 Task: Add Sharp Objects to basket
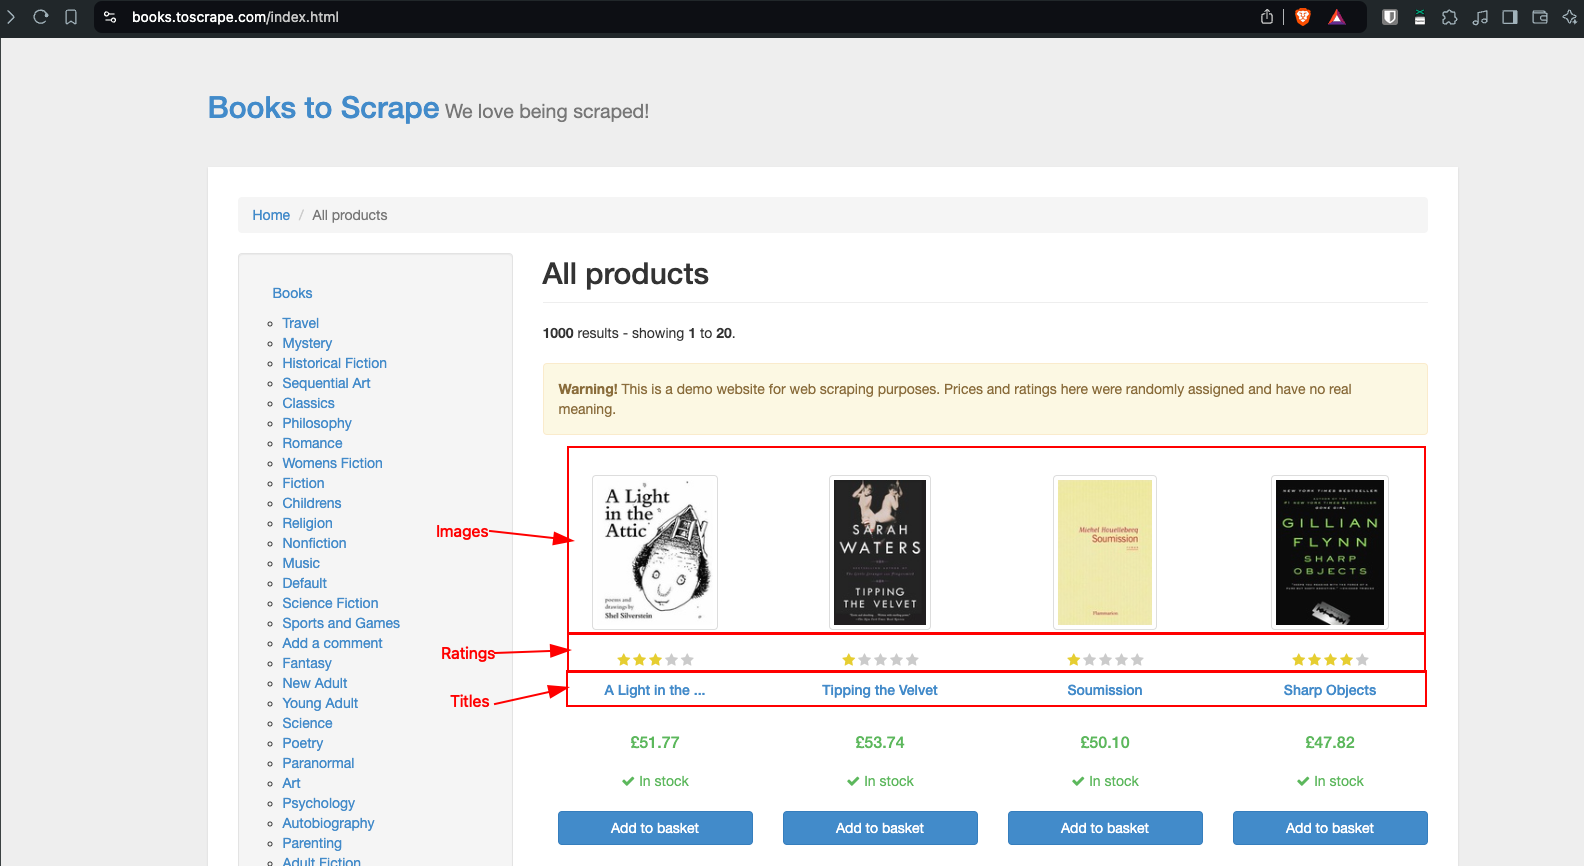1330,828
